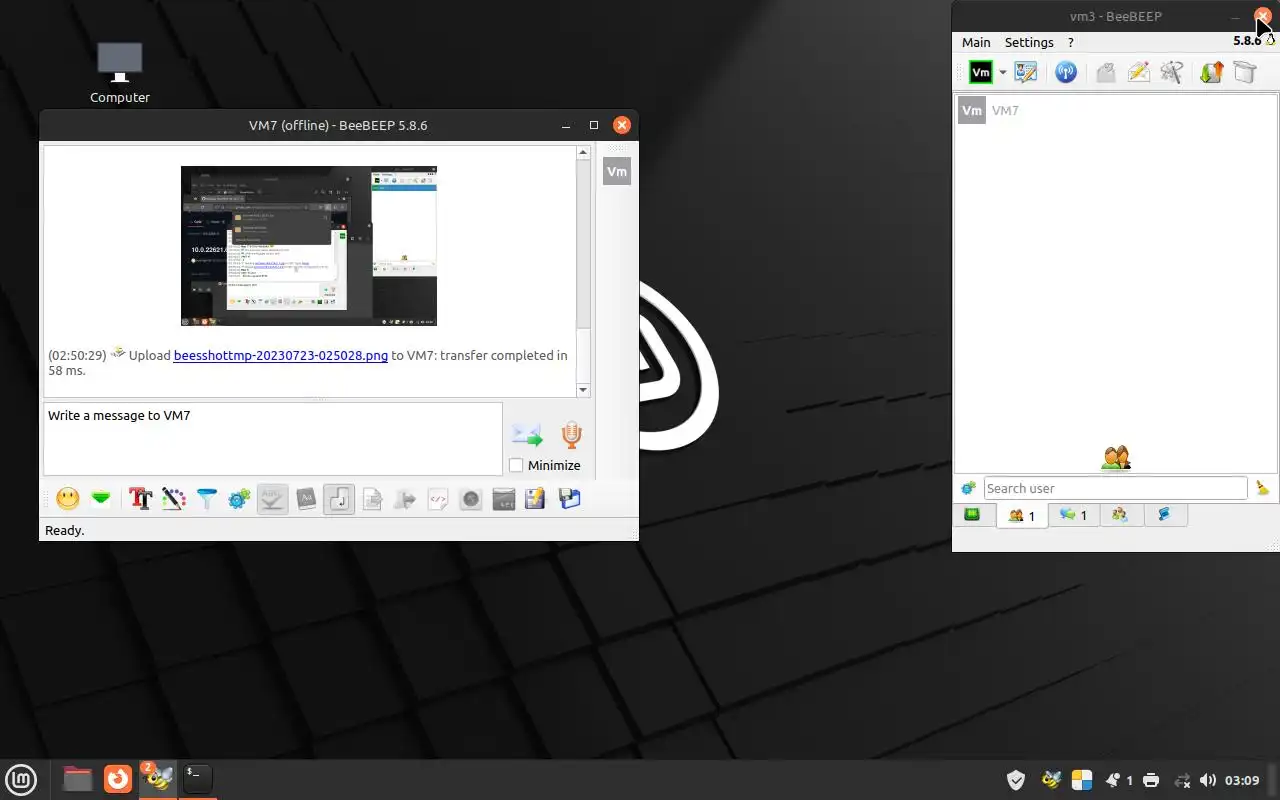The width and height of the screenshot is (1280, 800).
Task: Record a voice message with microphone
Action: coord(571,435)
